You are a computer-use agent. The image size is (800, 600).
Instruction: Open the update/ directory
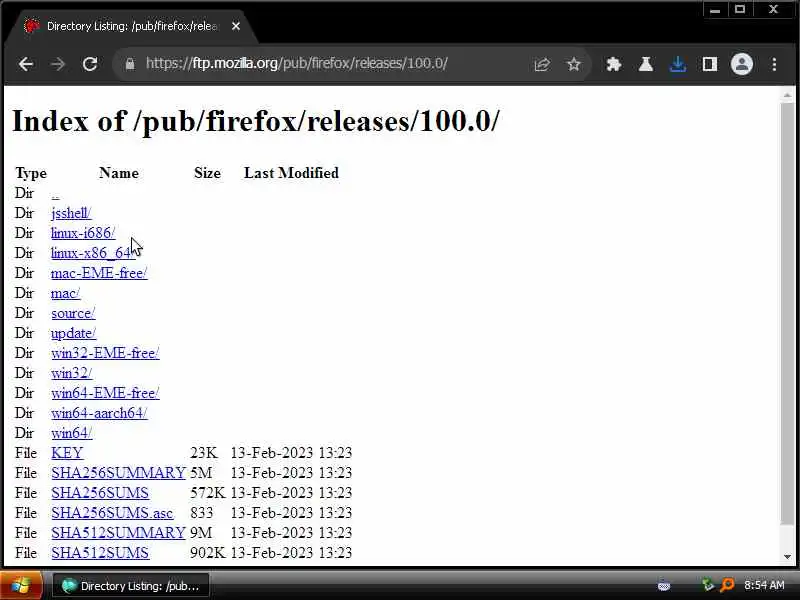click(73, 333)
